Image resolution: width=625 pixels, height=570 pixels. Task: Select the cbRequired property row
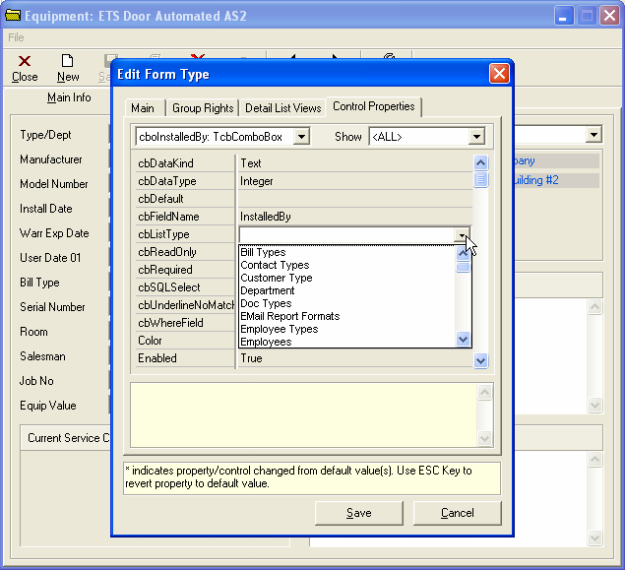(x=185, y=269)
